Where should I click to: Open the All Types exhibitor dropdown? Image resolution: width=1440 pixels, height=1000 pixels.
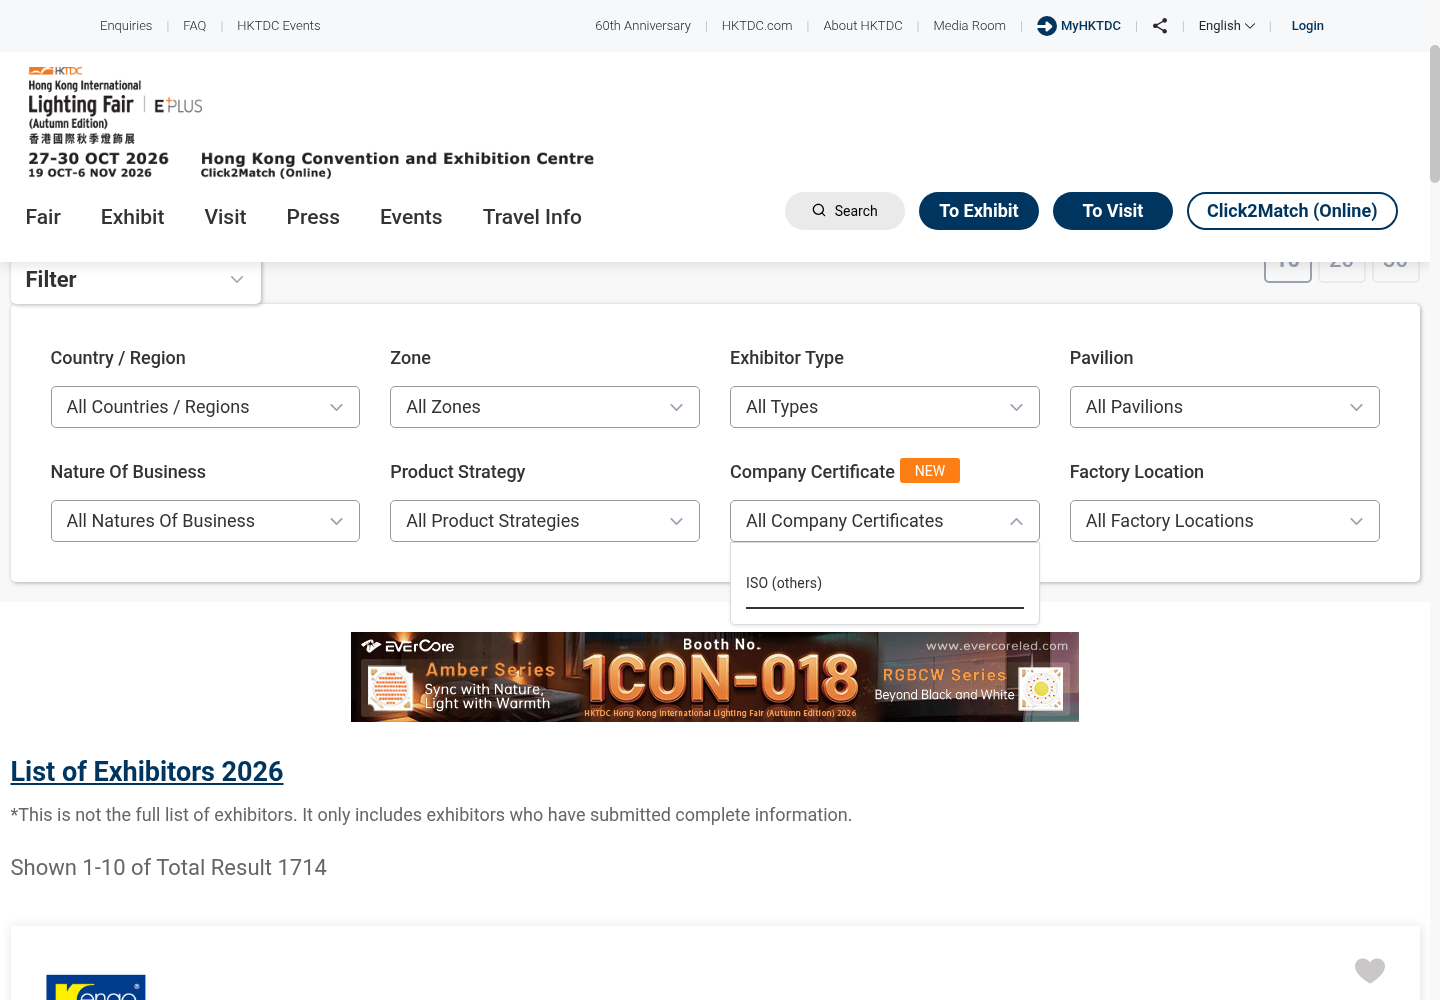885,407
